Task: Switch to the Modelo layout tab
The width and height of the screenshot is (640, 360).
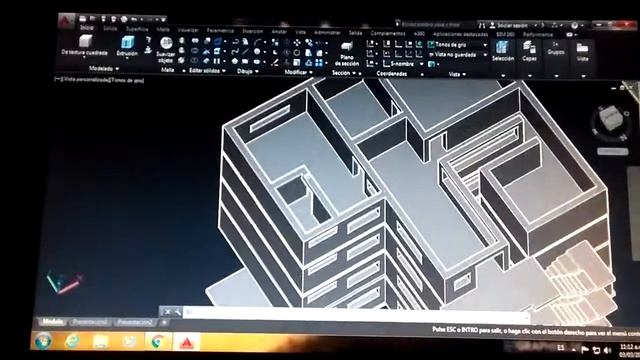Action: pyautogui.click(x=53, y=322)
